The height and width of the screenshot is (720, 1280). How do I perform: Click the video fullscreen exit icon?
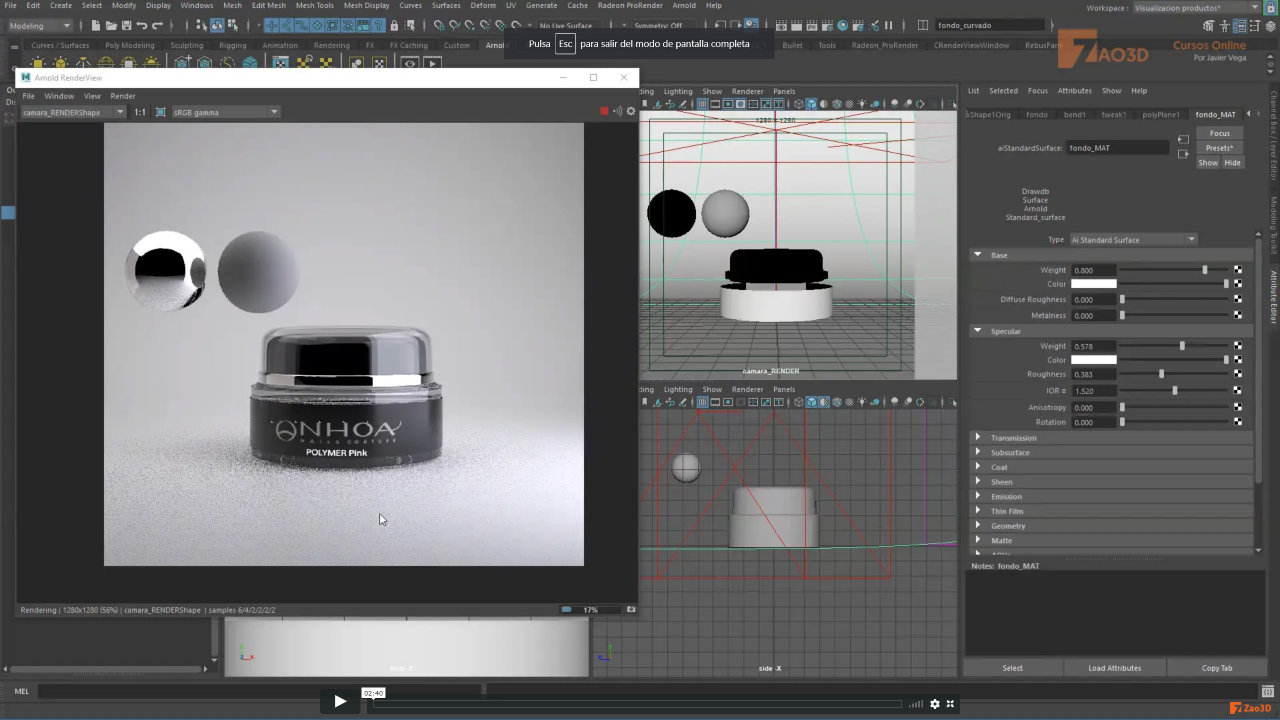pos(950,704)
